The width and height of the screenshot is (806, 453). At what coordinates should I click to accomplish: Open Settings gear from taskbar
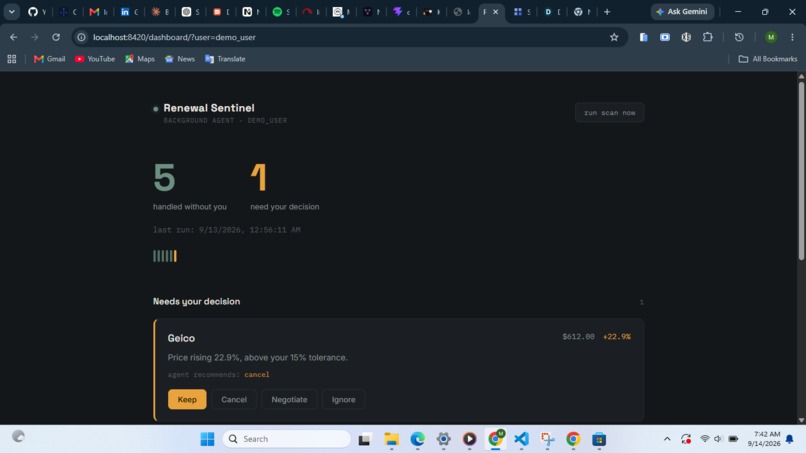click(444, 439)
